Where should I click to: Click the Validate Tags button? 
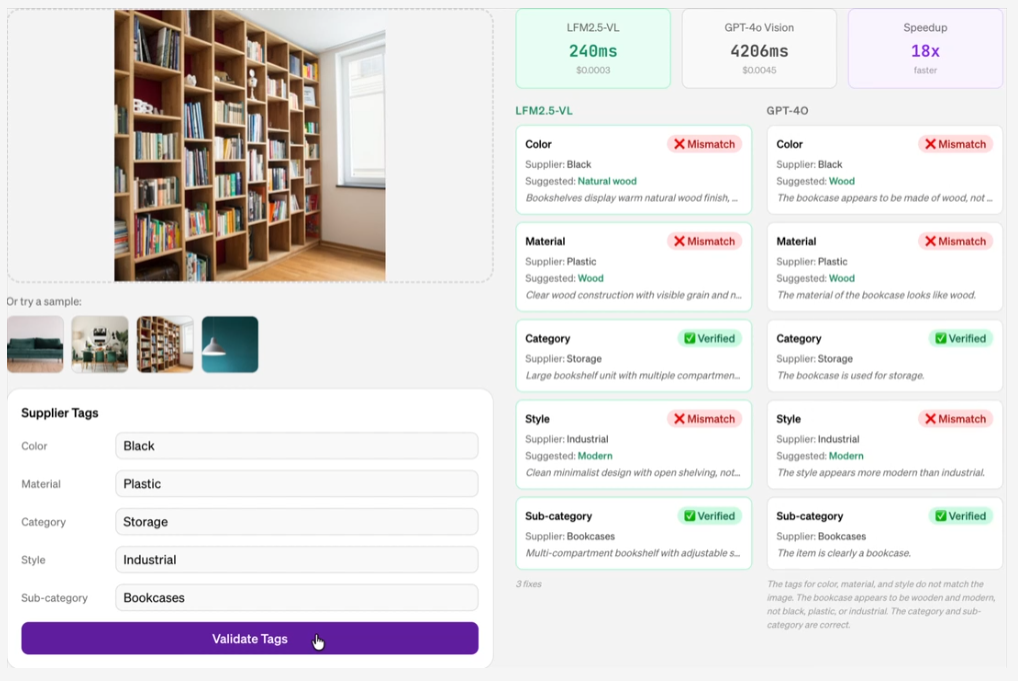pyautogui.click(x=249, y=639)
